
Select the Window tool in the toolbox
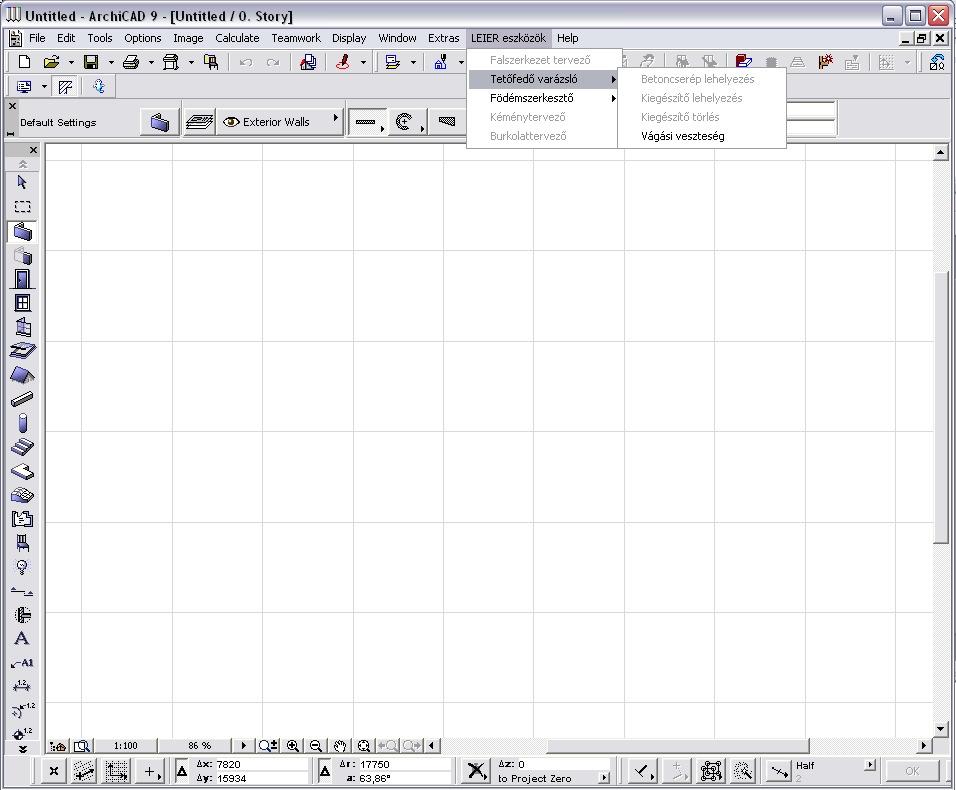[x=23, y=303]
